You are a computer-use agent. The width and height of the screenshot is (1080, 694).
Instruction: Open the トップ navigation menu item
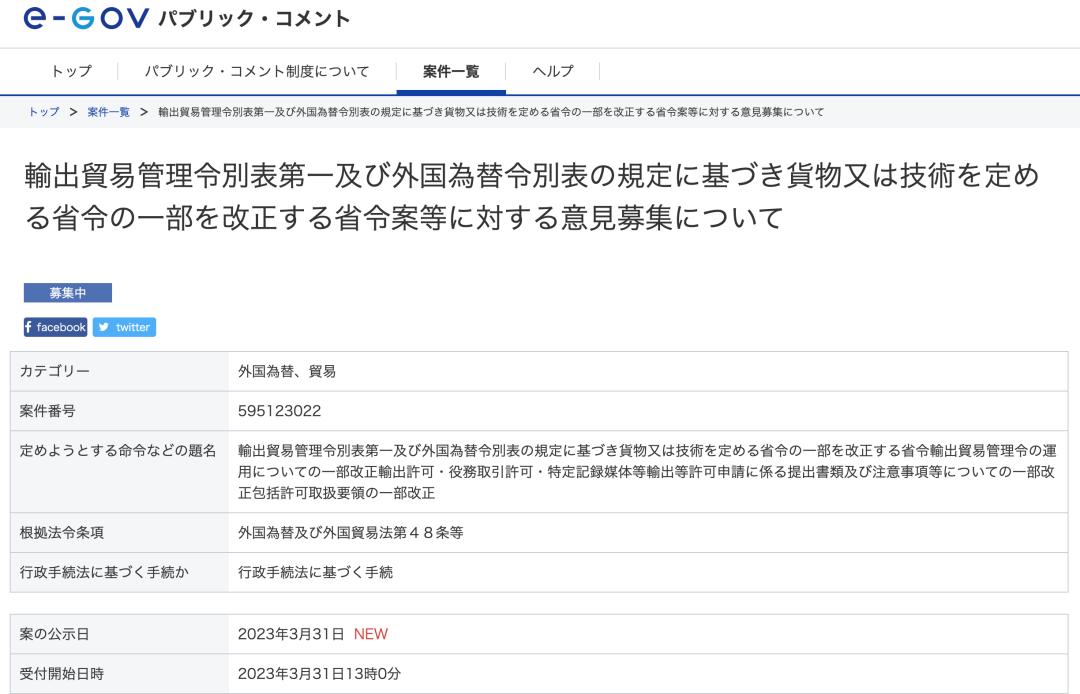point(71,71)
